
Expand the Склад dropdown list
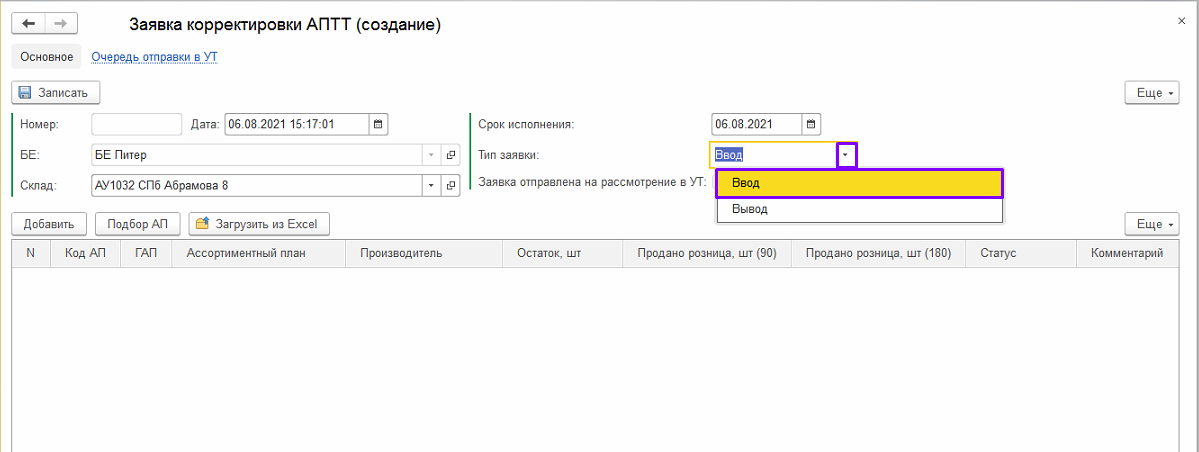pyautogui.click(x=431, y=185)
